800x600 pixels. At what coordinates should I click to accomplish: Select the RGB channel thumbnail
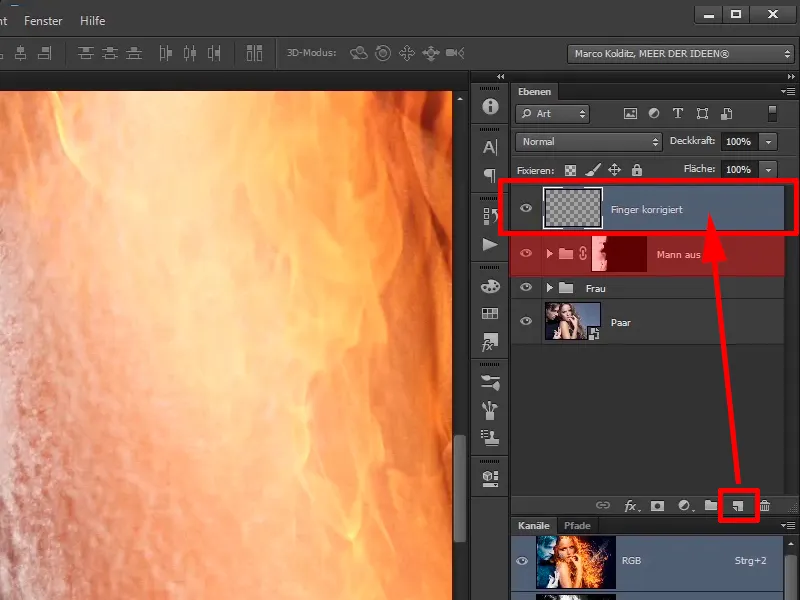pyautogui.click(x=576, y=562)
